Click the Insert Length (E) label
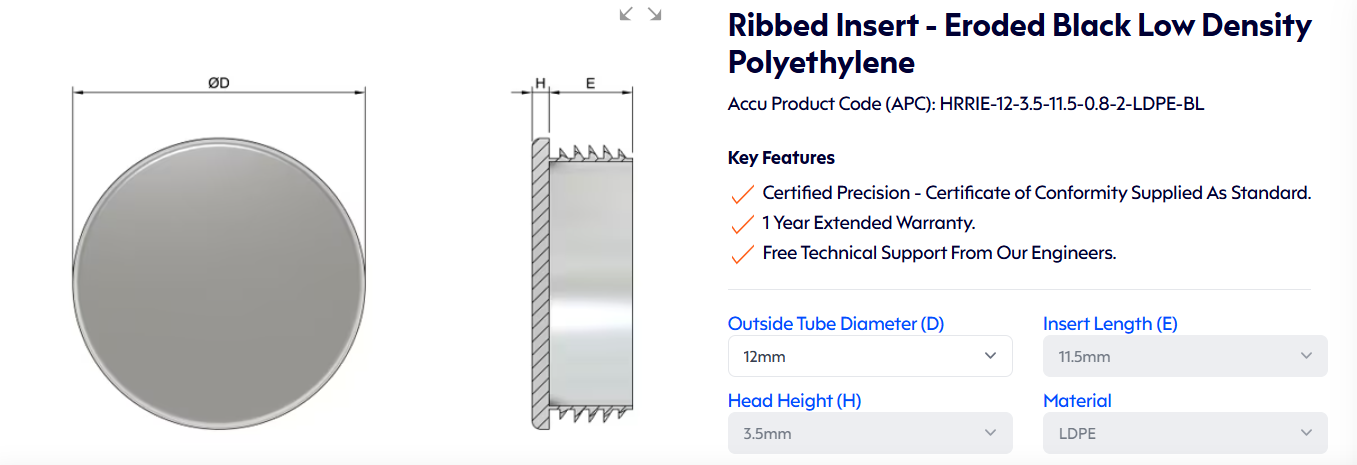 point(1110,323)
